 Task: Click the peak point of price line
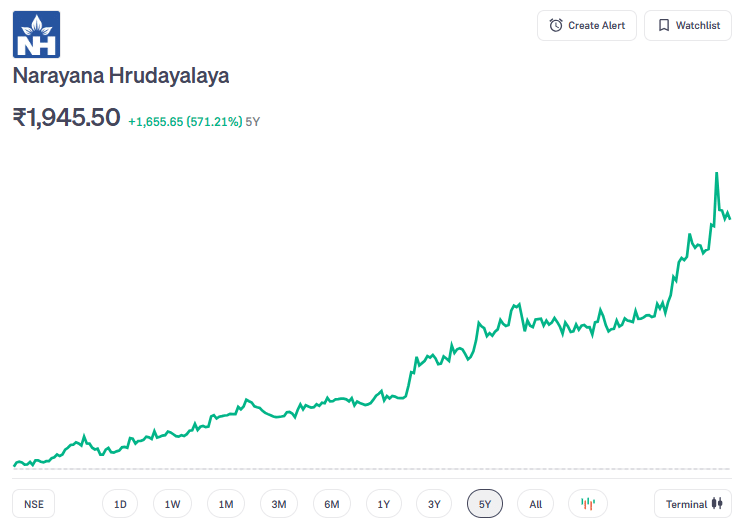717,174
